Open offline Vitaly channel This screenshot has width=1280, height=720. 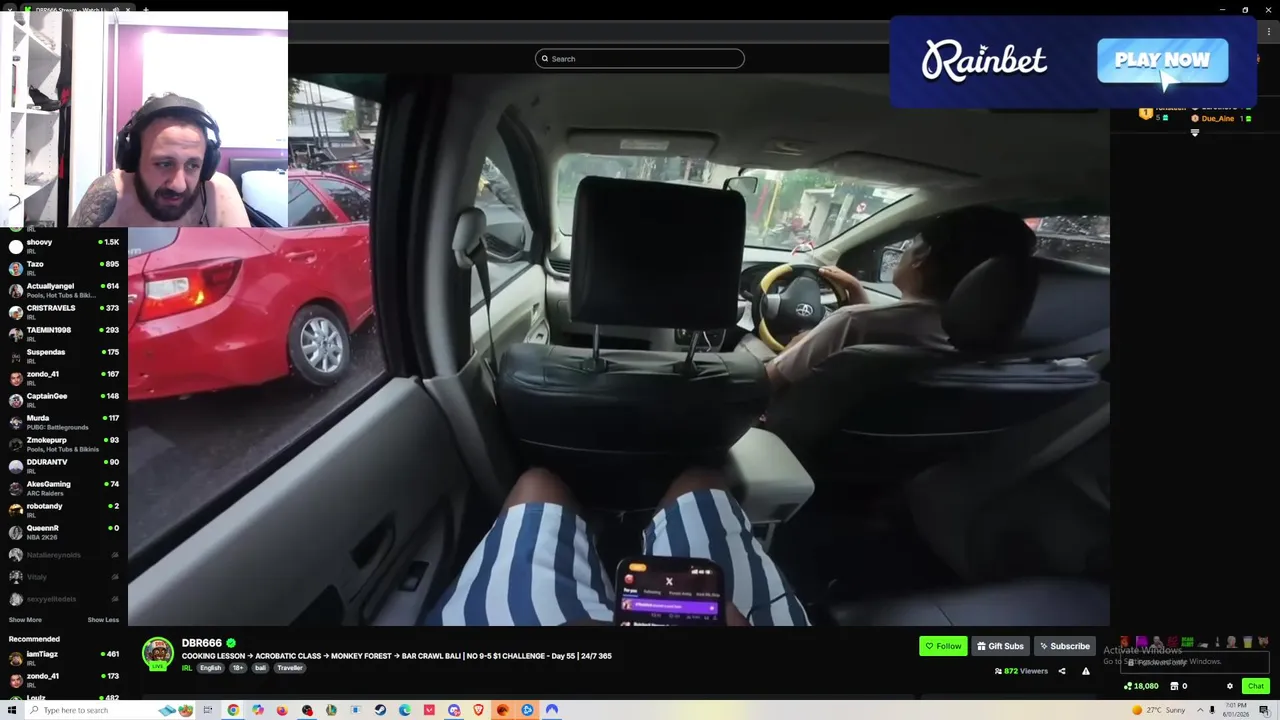64,577
